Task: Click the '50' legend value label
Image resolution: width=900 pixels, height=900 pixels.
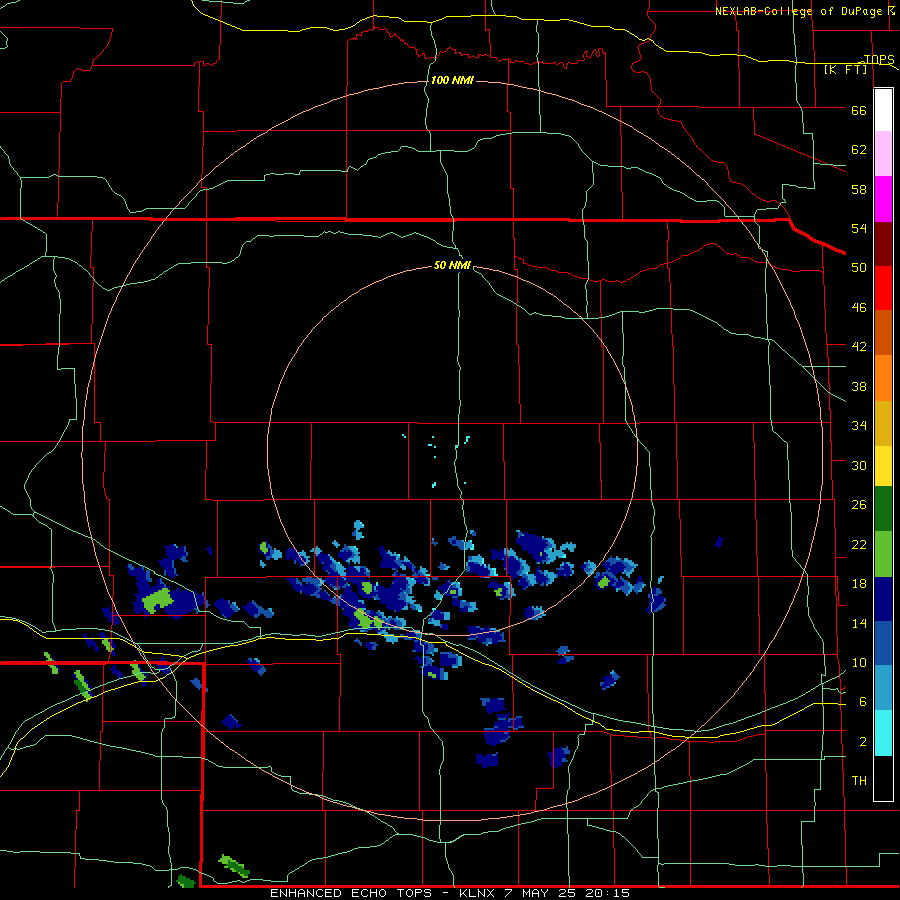Action: pyautogui.click(x=859, y=268)
